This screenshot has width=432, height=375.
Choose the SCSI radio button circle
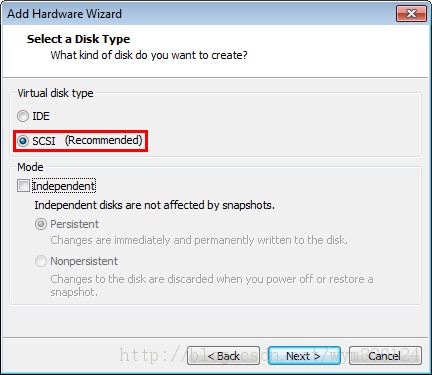point(23,141)
